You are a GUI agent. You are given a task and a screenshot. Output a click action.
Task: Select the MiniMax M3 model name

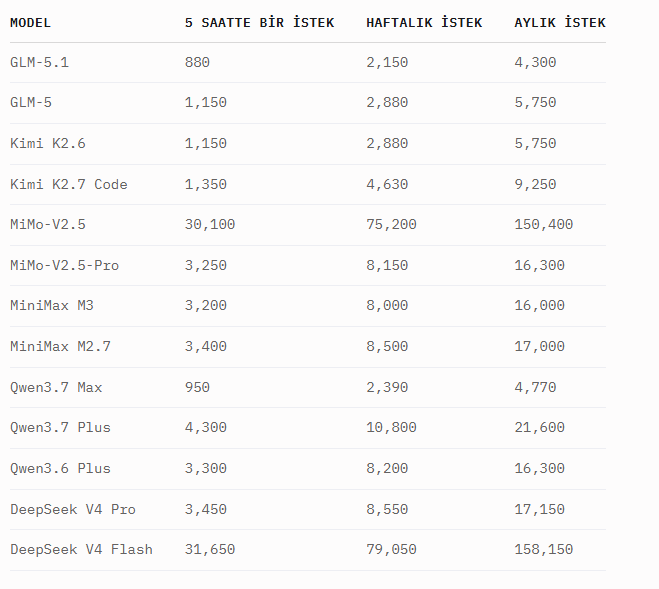pos(52,305)
